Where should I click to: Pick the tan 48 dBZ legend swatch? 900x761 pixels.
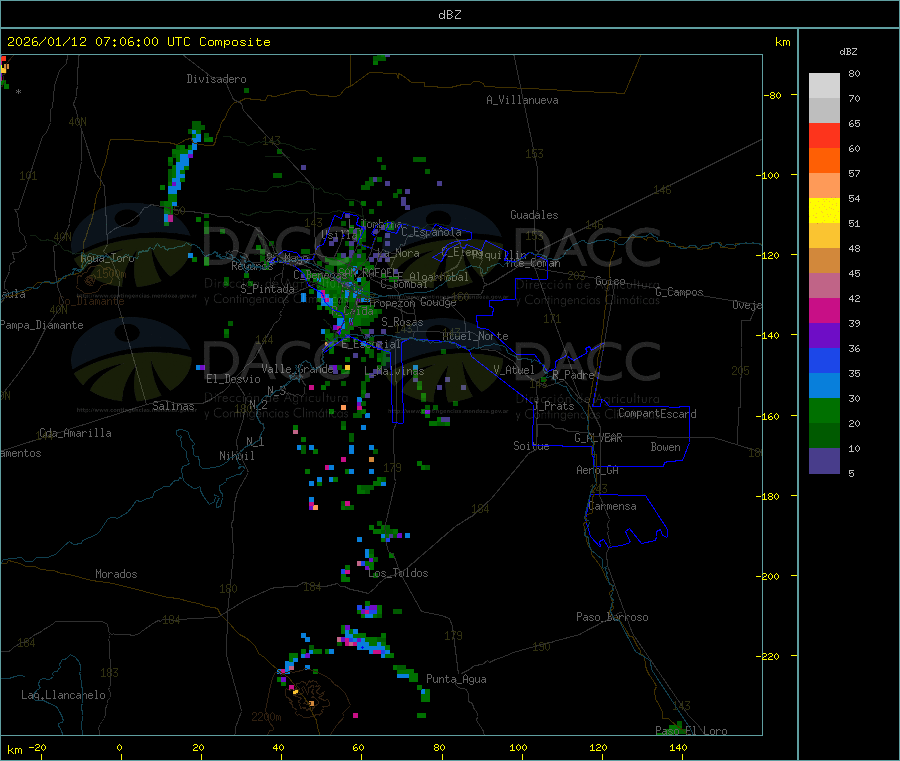pyautogui.click(x=824, y=261)
